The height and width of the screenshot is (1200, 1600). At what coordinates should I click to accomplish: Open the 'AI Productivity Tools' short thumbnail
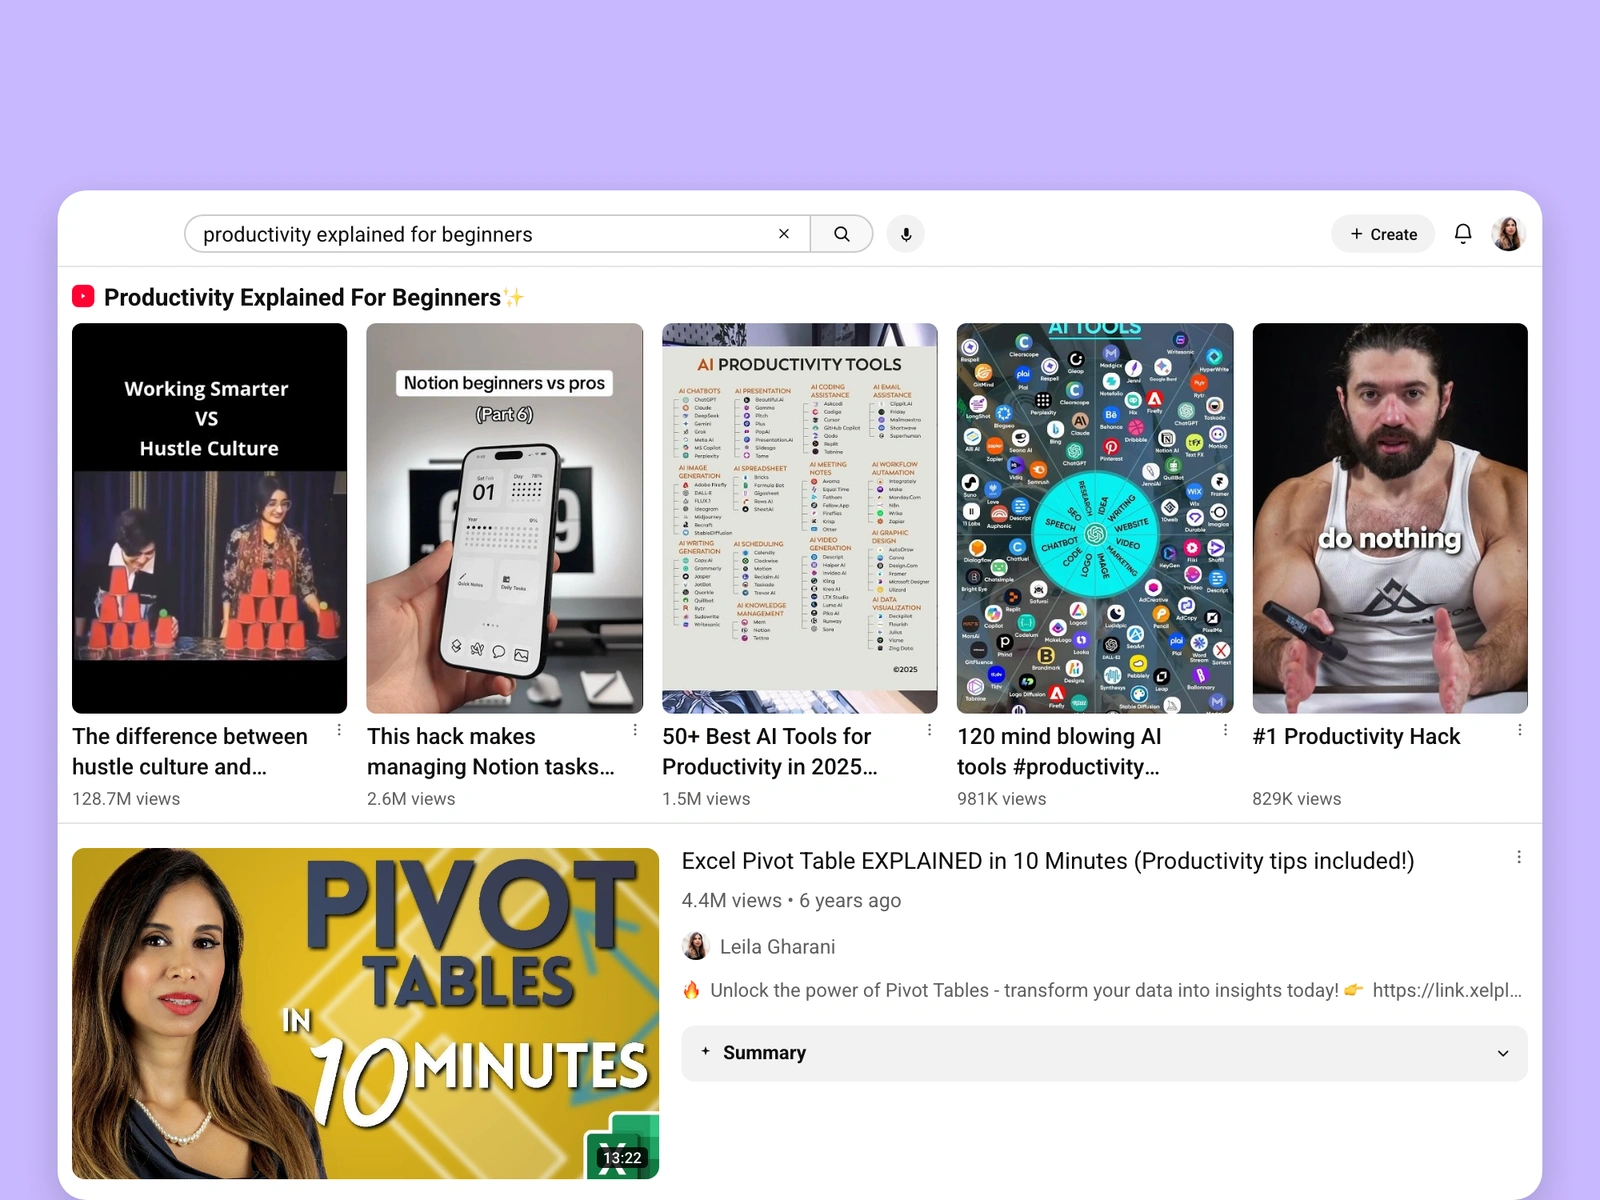[x=800, y=518]
